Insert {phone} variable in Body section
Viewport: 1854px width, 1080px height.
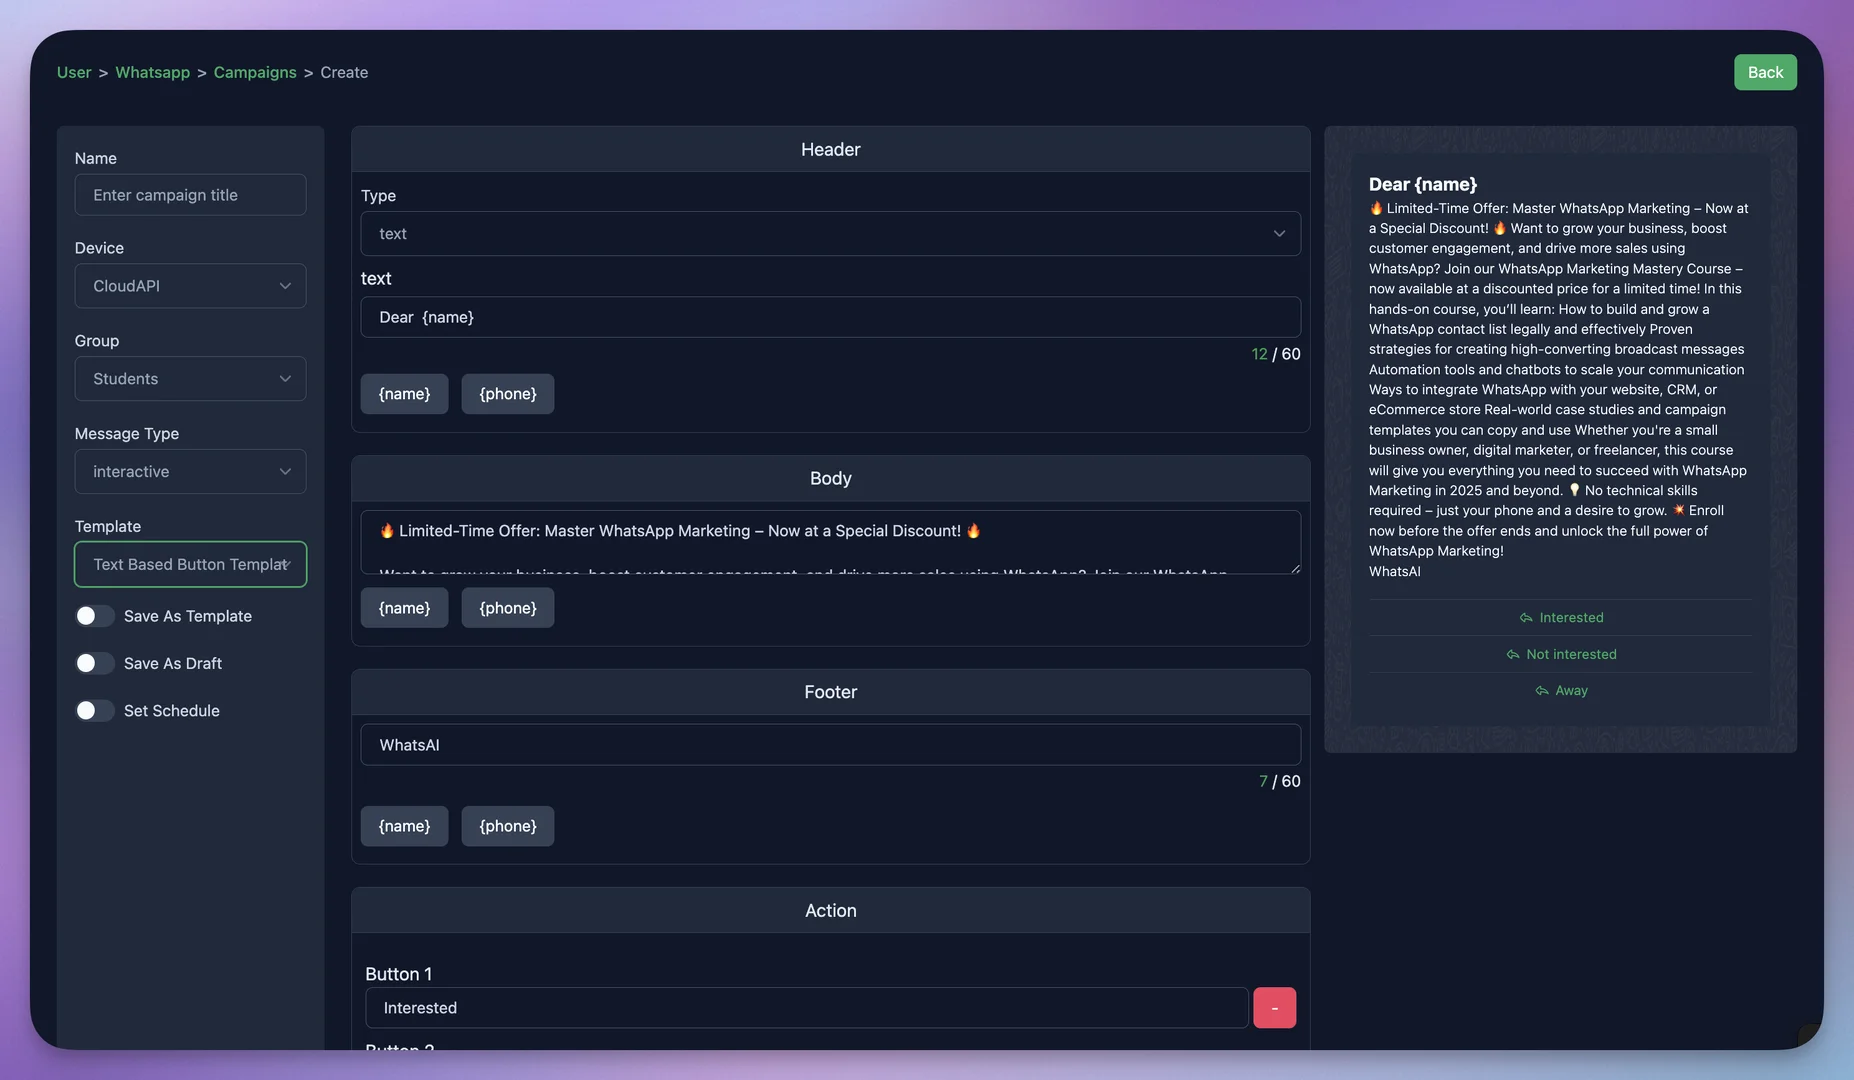507,608
